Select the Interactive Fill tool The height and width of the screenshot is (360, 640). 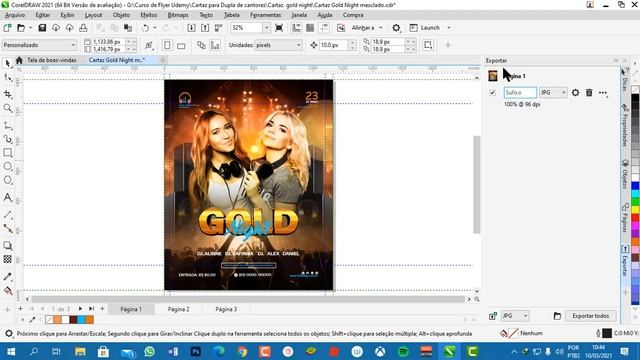pos(7,291)
